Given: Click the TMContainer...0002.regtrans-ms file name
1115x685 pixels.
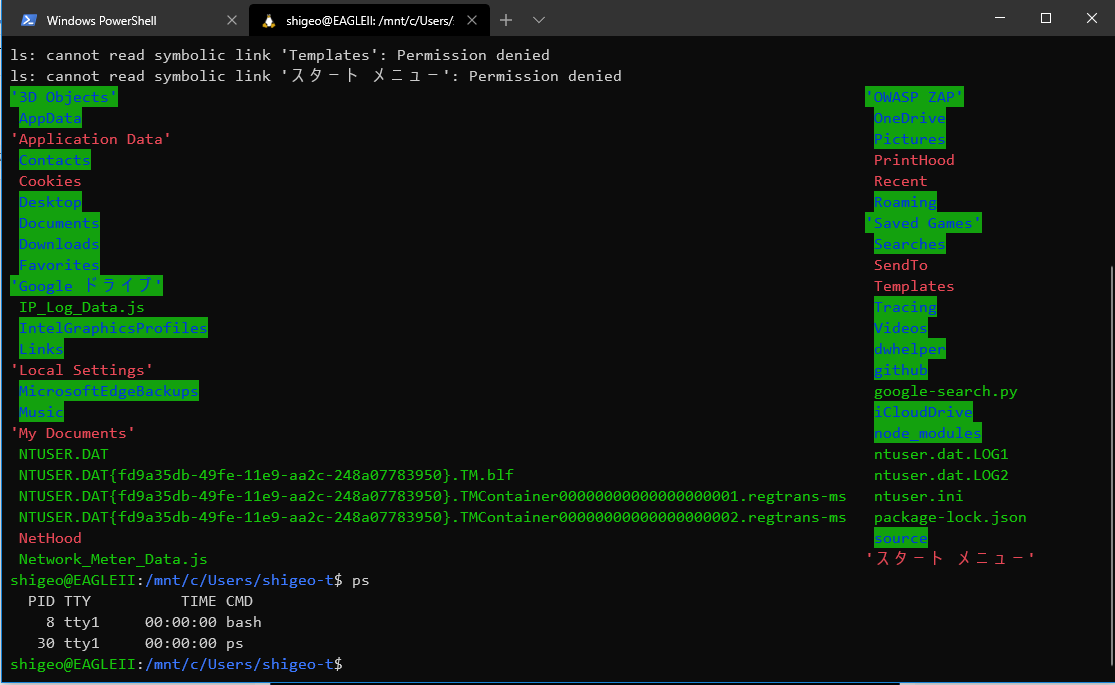Looking at the screenshot, I should tap(432, 517).
